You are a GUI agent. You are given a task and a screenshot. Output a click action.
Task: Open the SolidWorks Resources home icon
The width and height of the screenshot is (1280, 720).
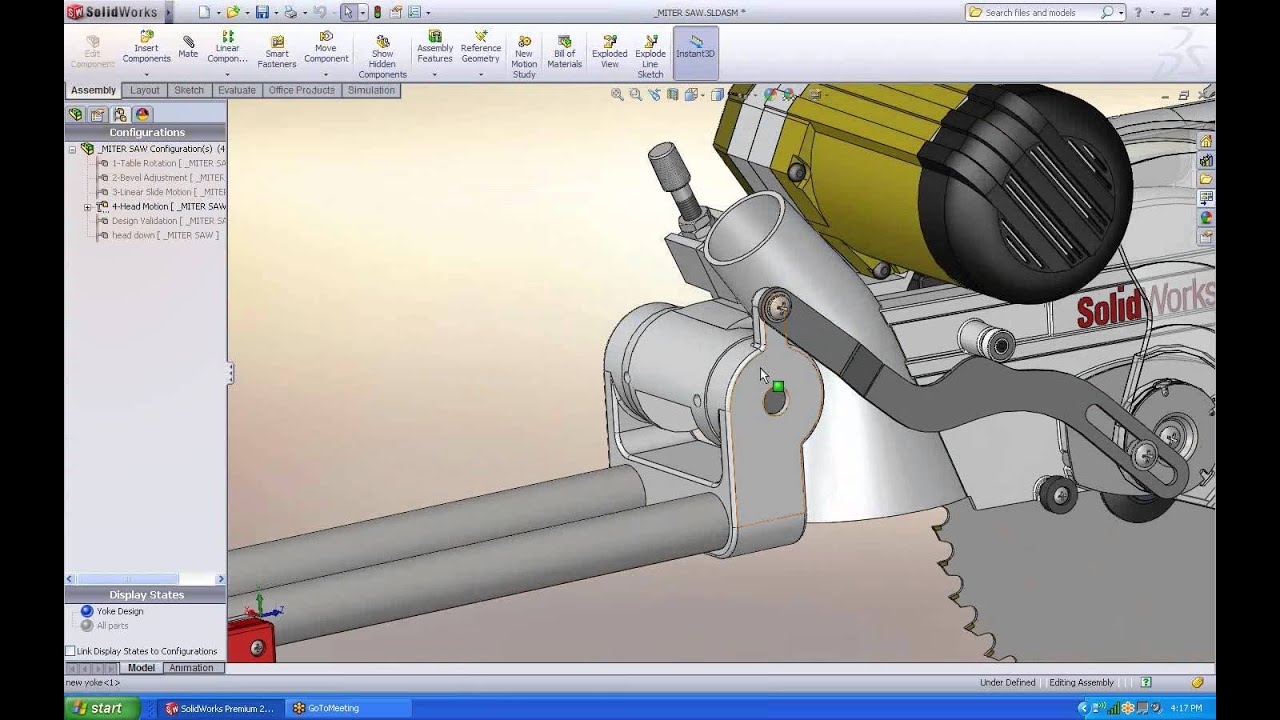pyautogui.click(x=1206, y=141)
